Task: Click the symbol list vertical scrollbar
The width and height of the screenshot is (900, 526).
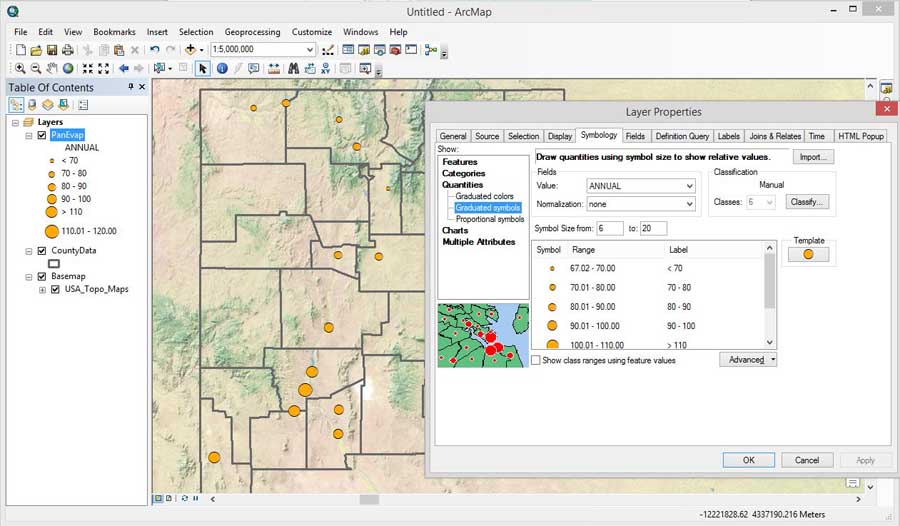Action: 770,295
